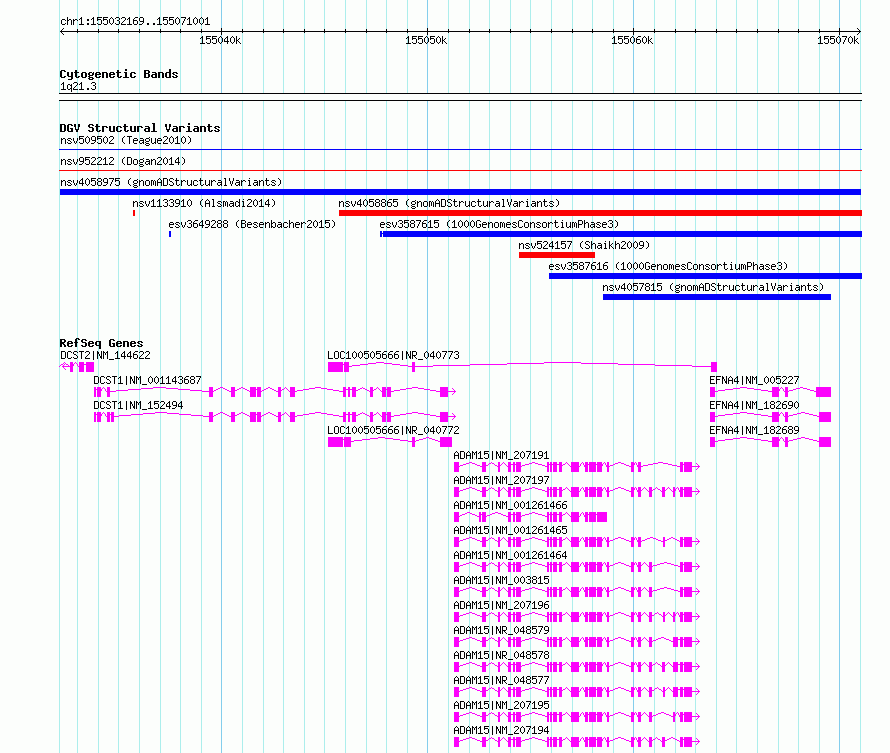890x753 pixels.
Task: Click the ADAM15|NM_207196 transcript label
Action: (x=501, y=605)
